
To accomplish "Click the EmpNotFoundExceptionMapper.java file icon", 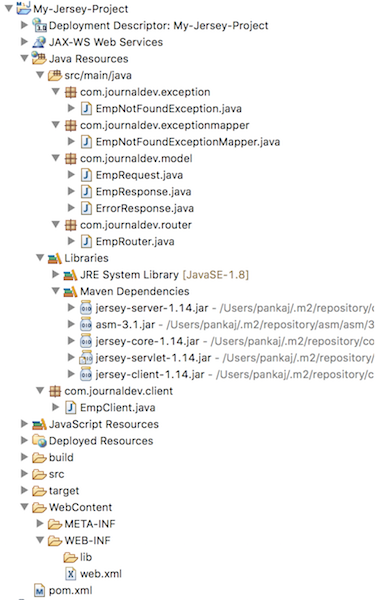I will tap(86, 142).
